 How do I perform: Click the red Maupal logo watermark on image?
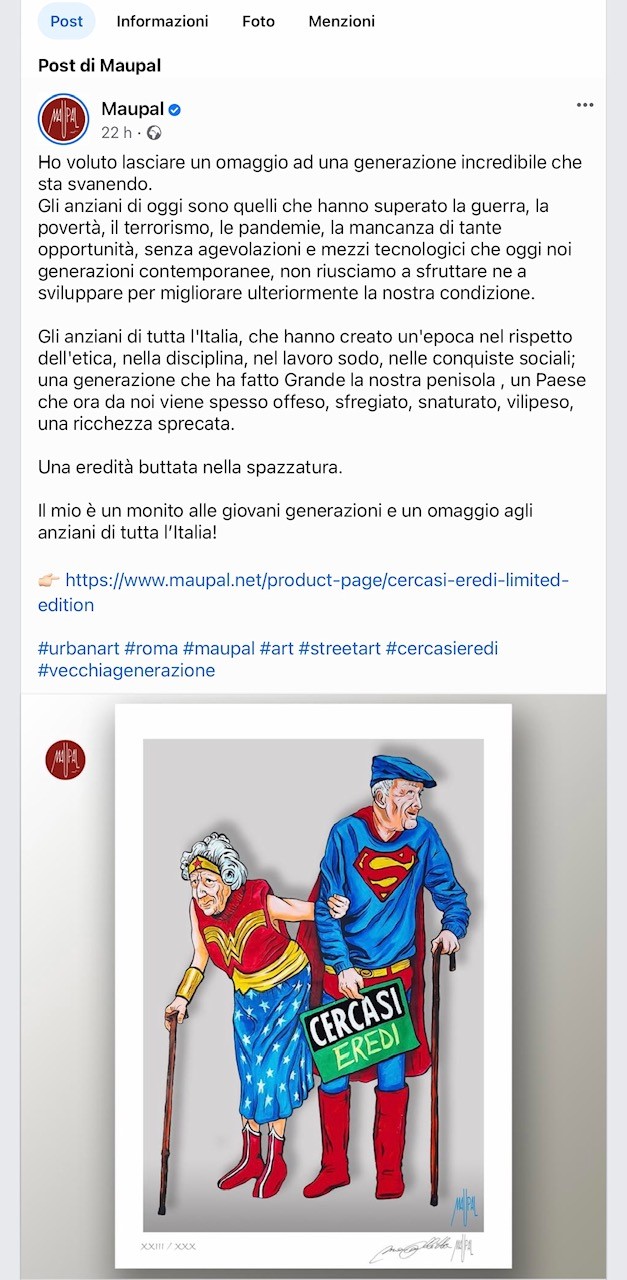[65, 760]
